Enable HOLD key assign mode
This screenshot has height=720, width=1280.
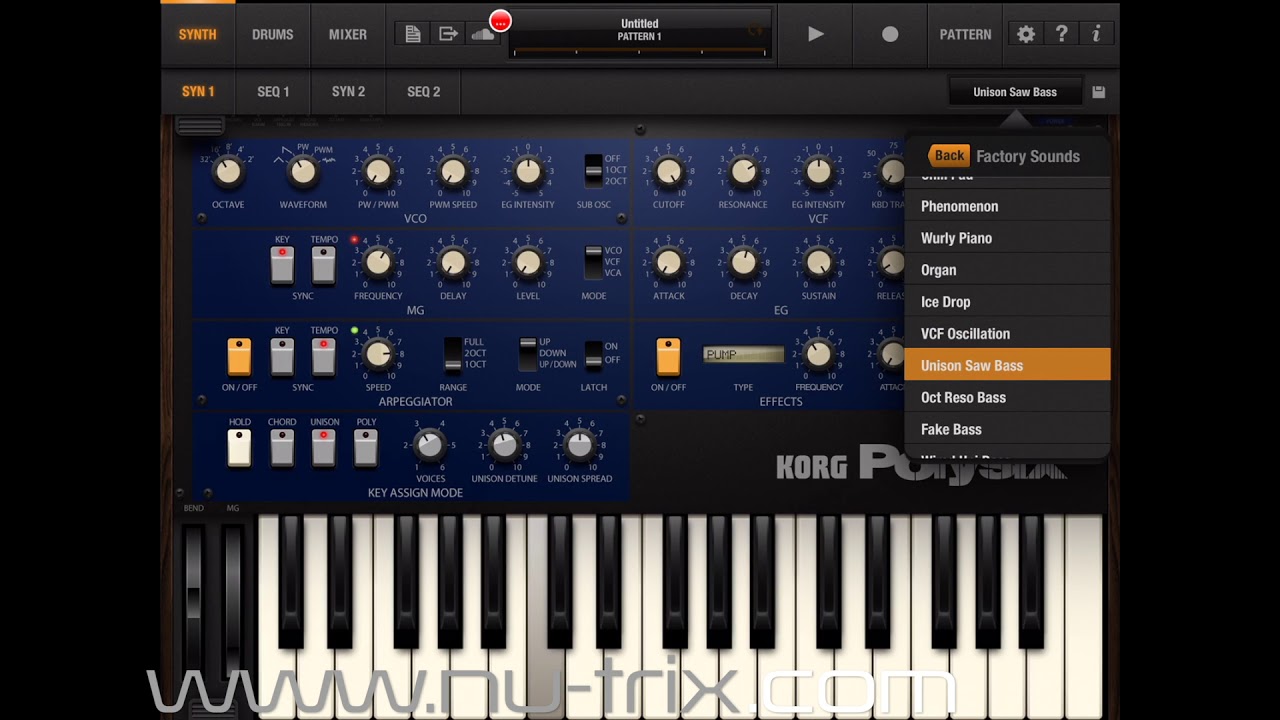(x=239, y=447)
